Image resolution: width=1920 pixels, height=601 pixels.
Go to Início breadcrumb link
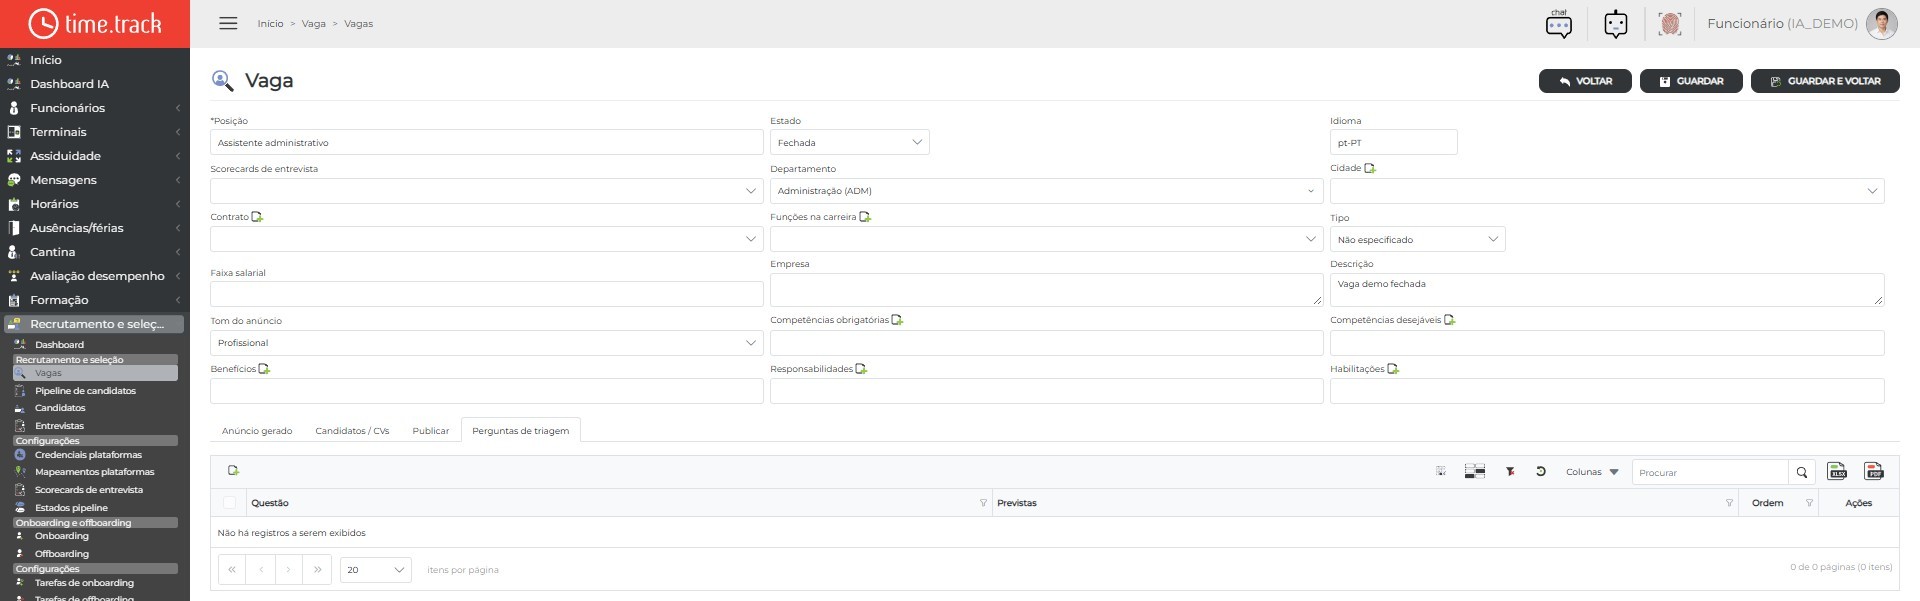(x=270, y=24)
